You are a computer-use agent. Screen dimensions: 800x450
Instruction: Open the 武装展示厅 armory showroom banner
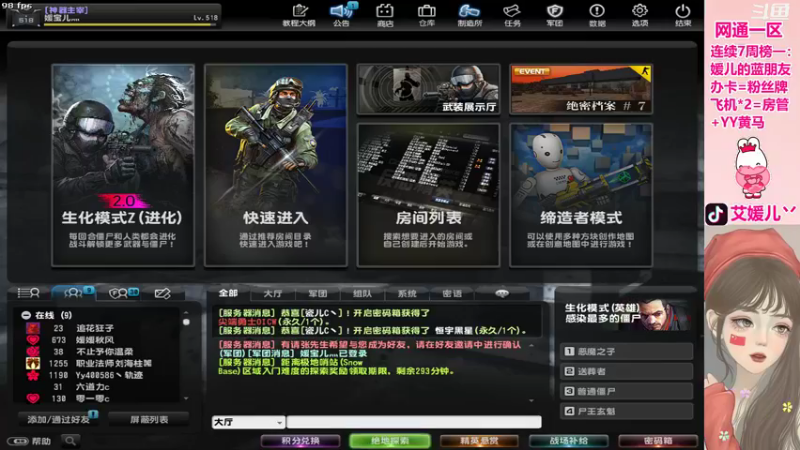[x=428, y=89]
